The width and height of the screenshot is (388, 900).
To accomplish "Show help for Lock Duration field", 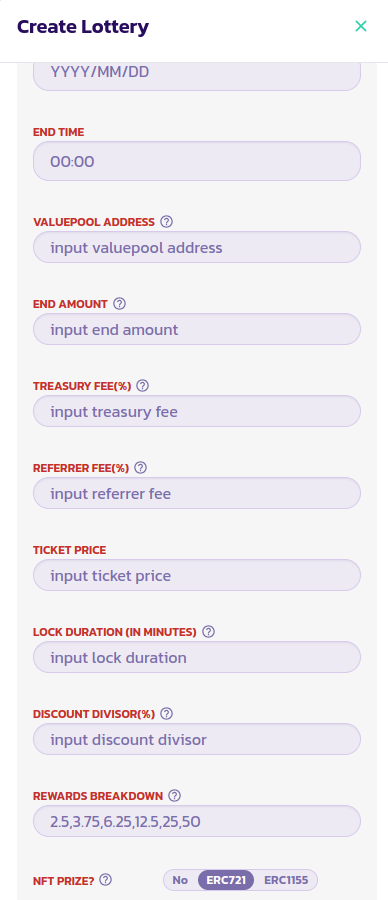I will click(209, 631).
